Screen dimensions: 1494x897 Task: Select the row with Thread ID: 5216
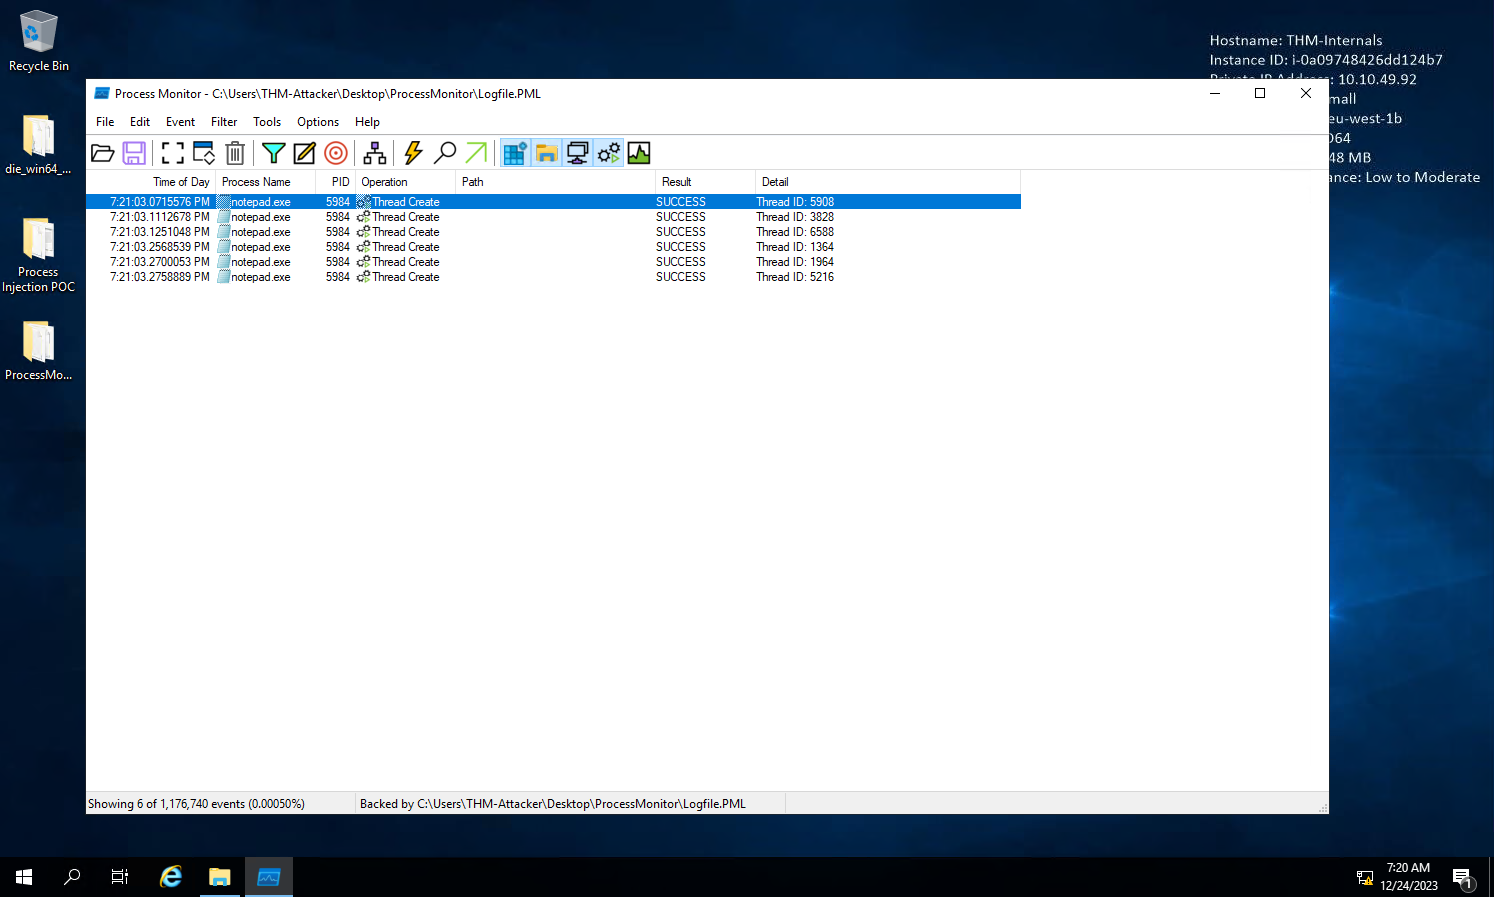click(x=553, y=277)
